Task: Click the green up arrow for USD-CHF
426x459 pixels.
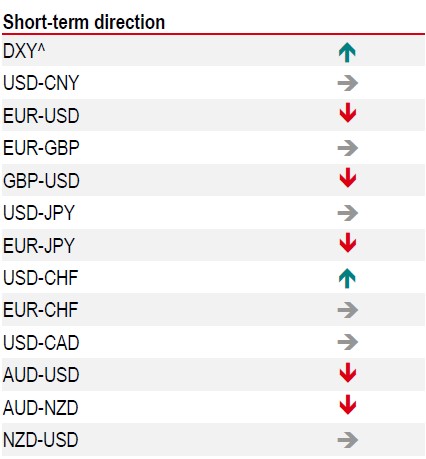Action: coord(347,278)
